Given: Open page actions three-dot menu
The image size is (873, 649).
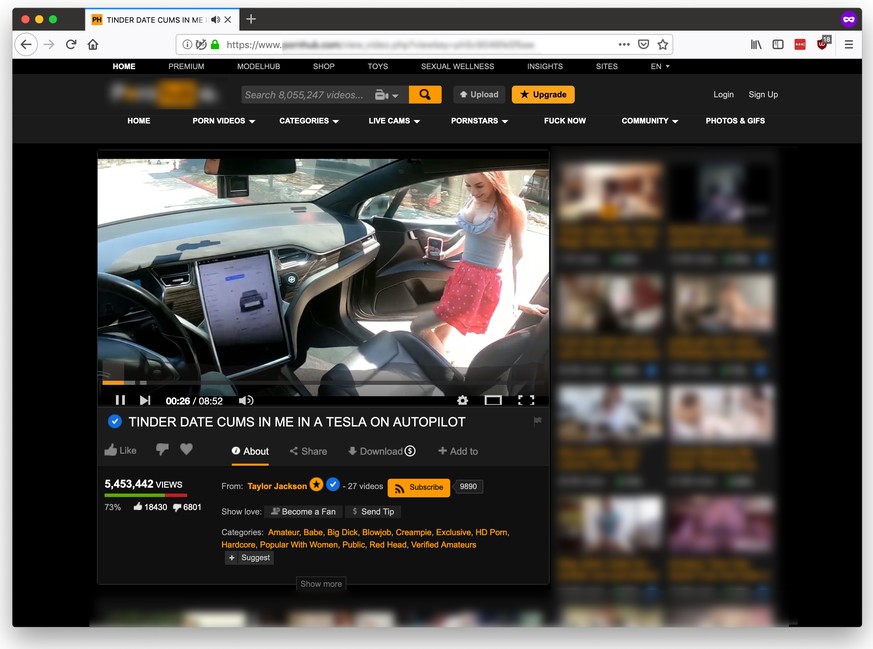Looking at the screenshot, I should pyautogui.click(x=624, y=45).
